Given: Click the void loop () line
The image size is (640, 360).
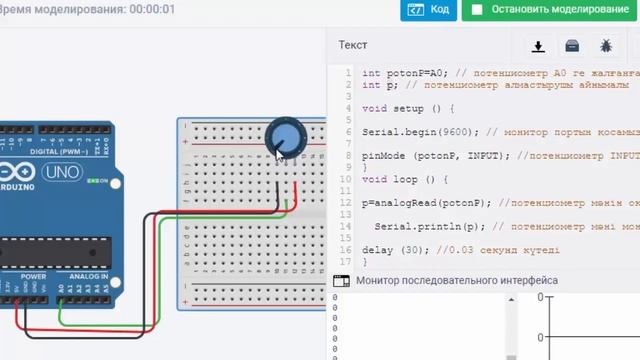Looking at the screenshot, I should coord(405,180).
